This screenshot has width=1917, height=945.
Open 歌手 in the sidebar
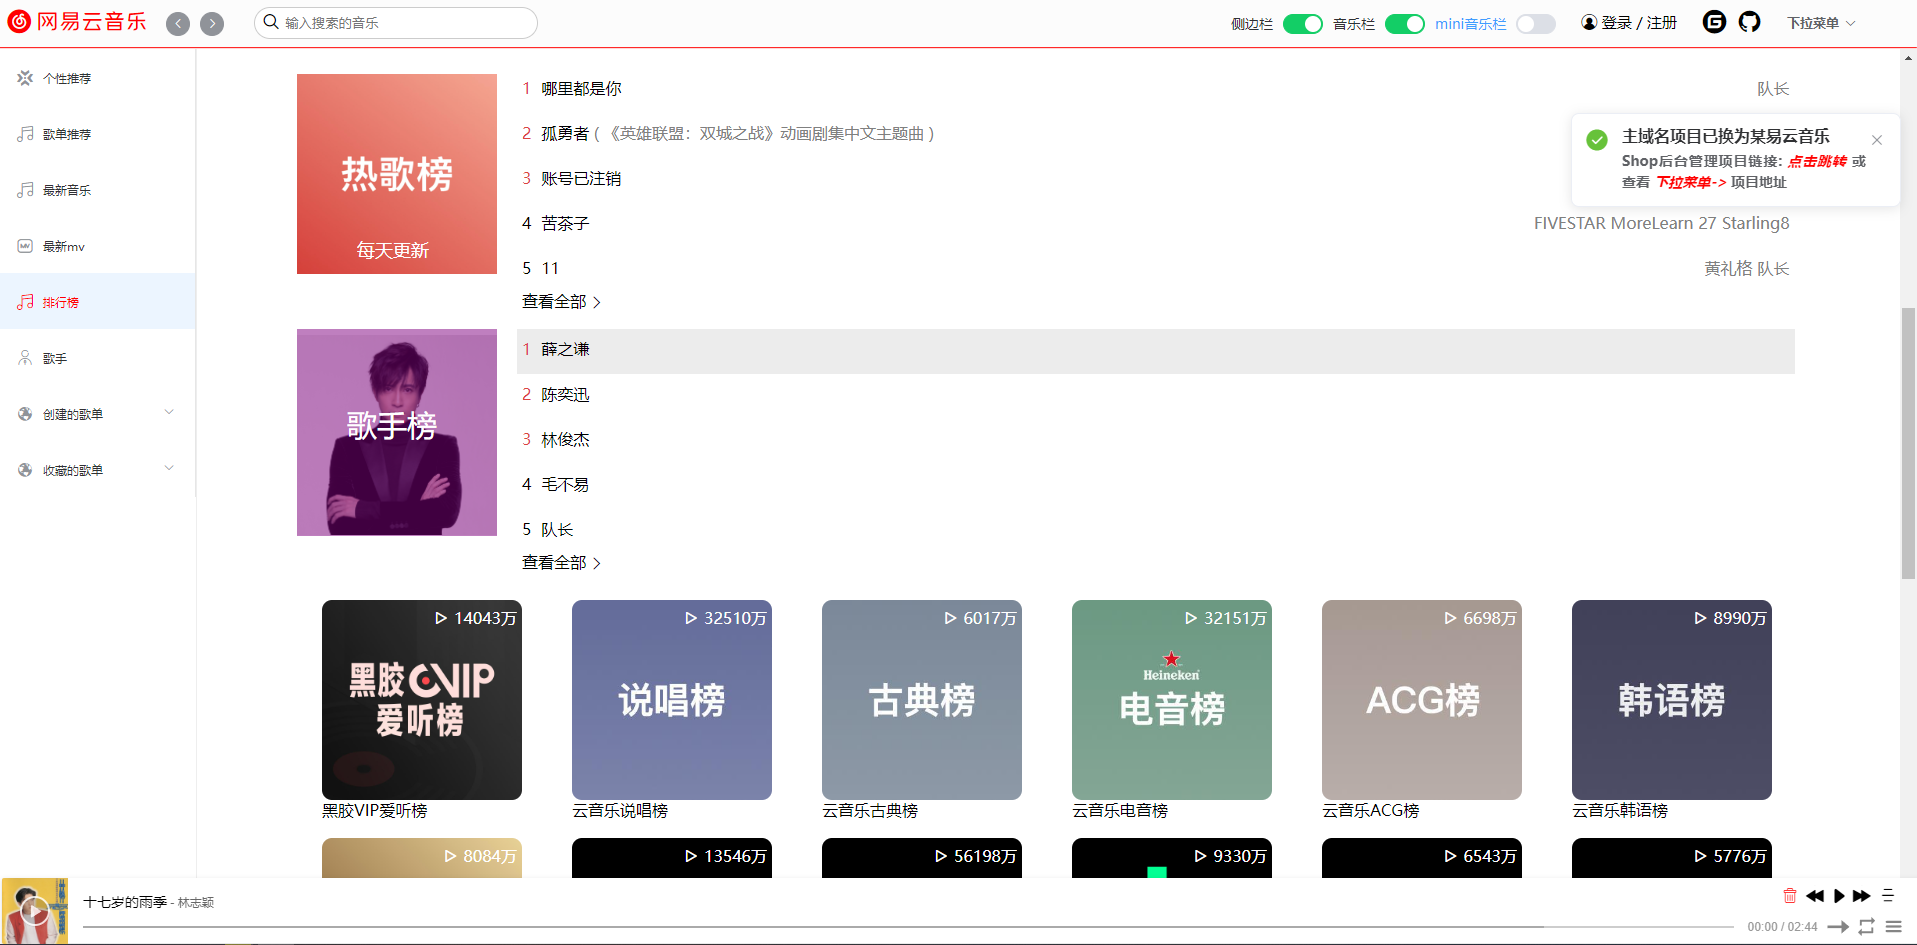tap(98, 358)
